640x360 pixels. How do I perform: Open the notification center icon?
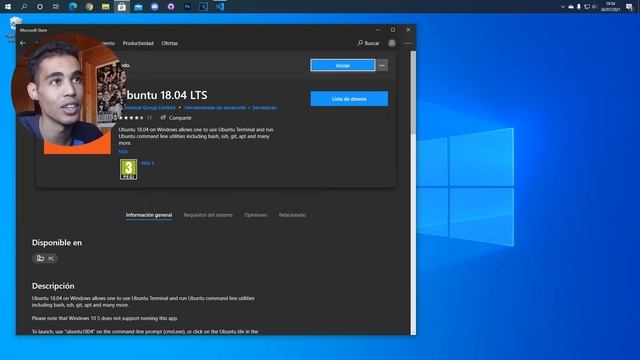pyautogui.click(x=629, y=7)
